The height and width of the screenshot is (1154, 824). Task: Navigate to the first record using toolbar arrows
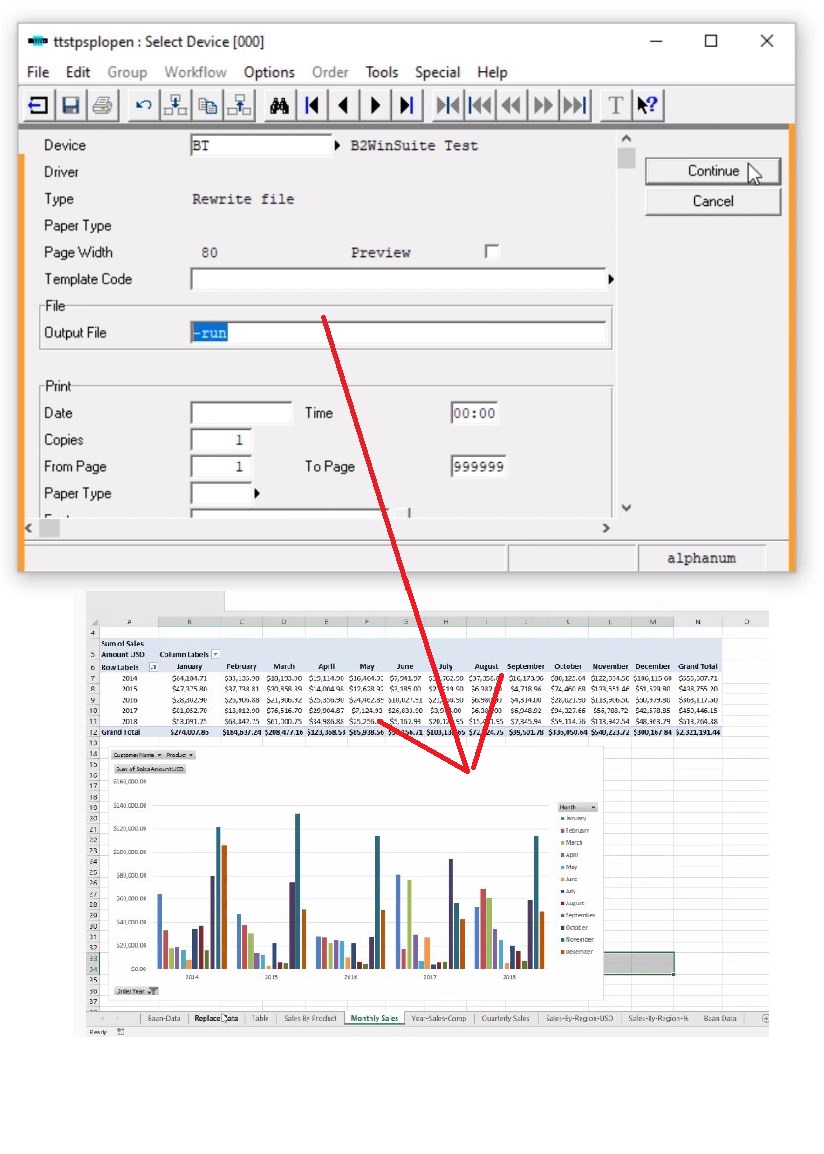(312, 105)
